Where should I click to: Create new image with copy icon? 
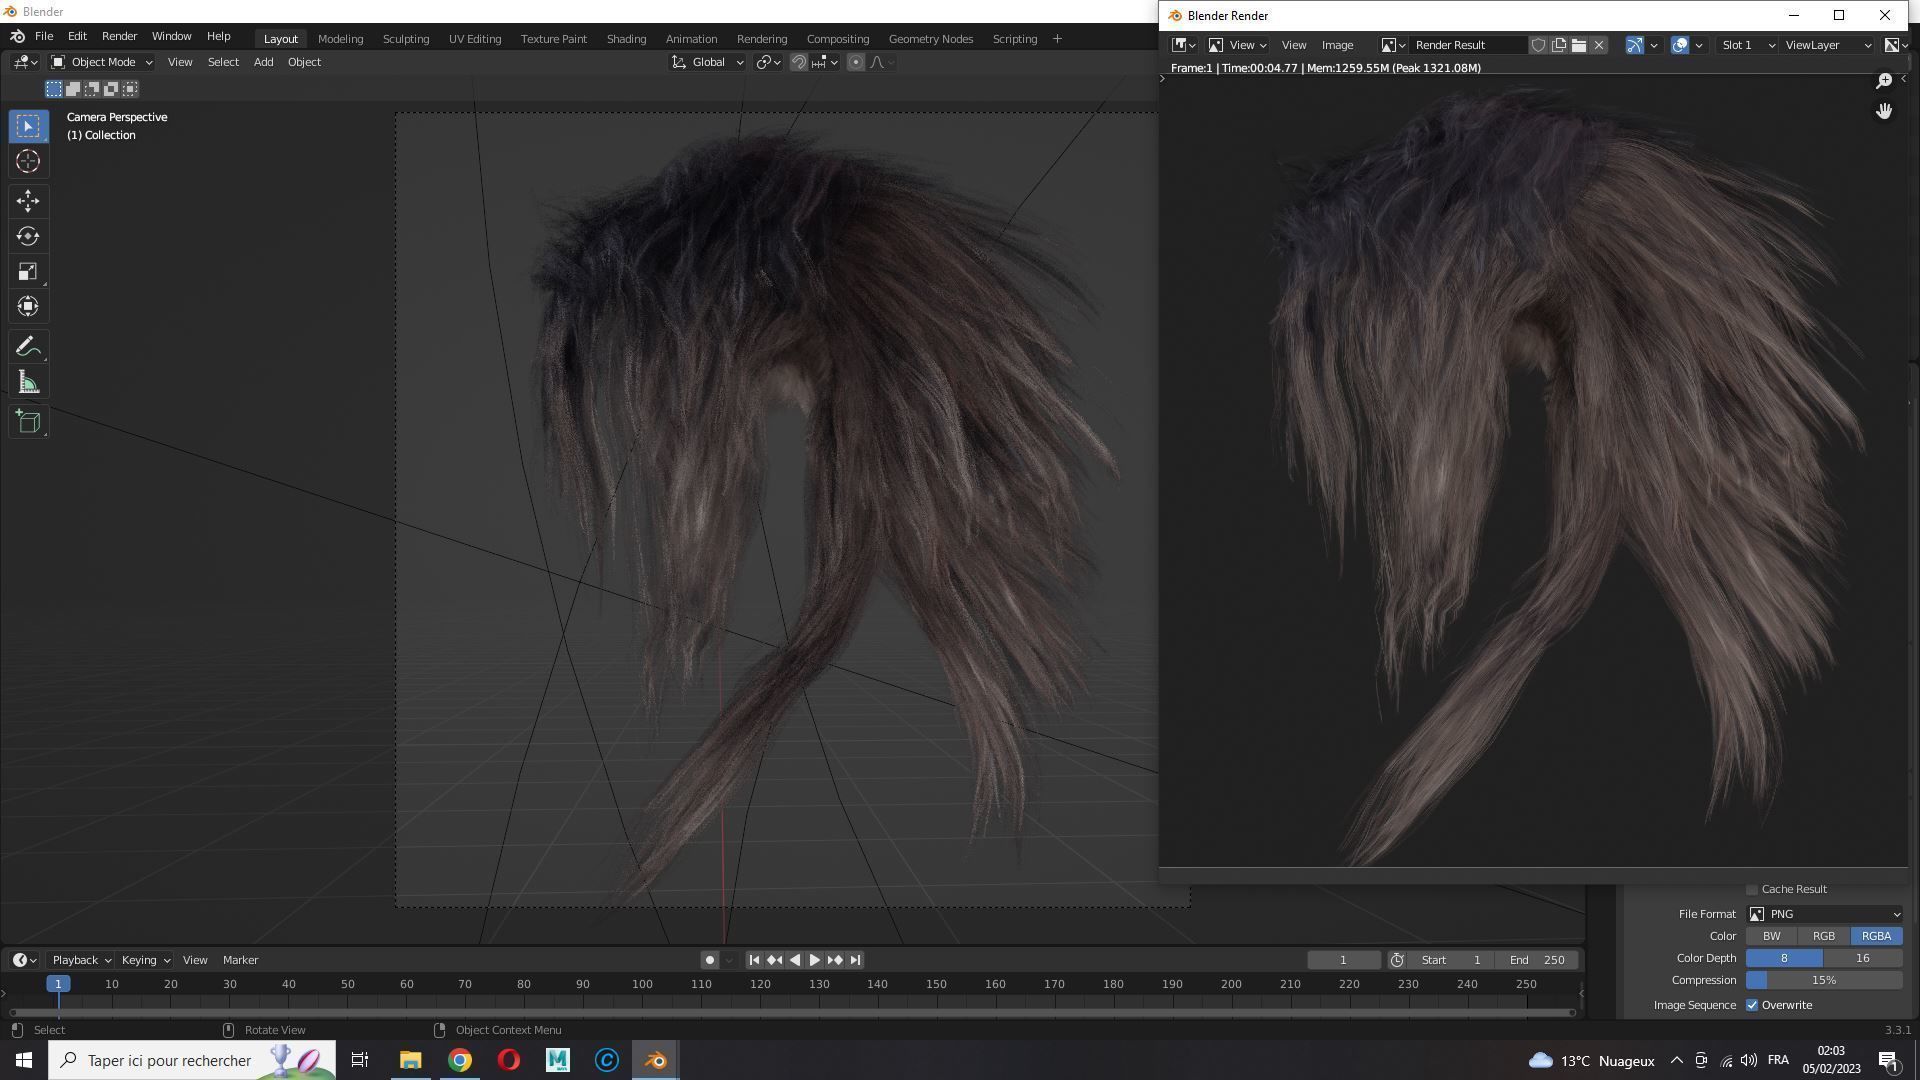pos(1558,45)
